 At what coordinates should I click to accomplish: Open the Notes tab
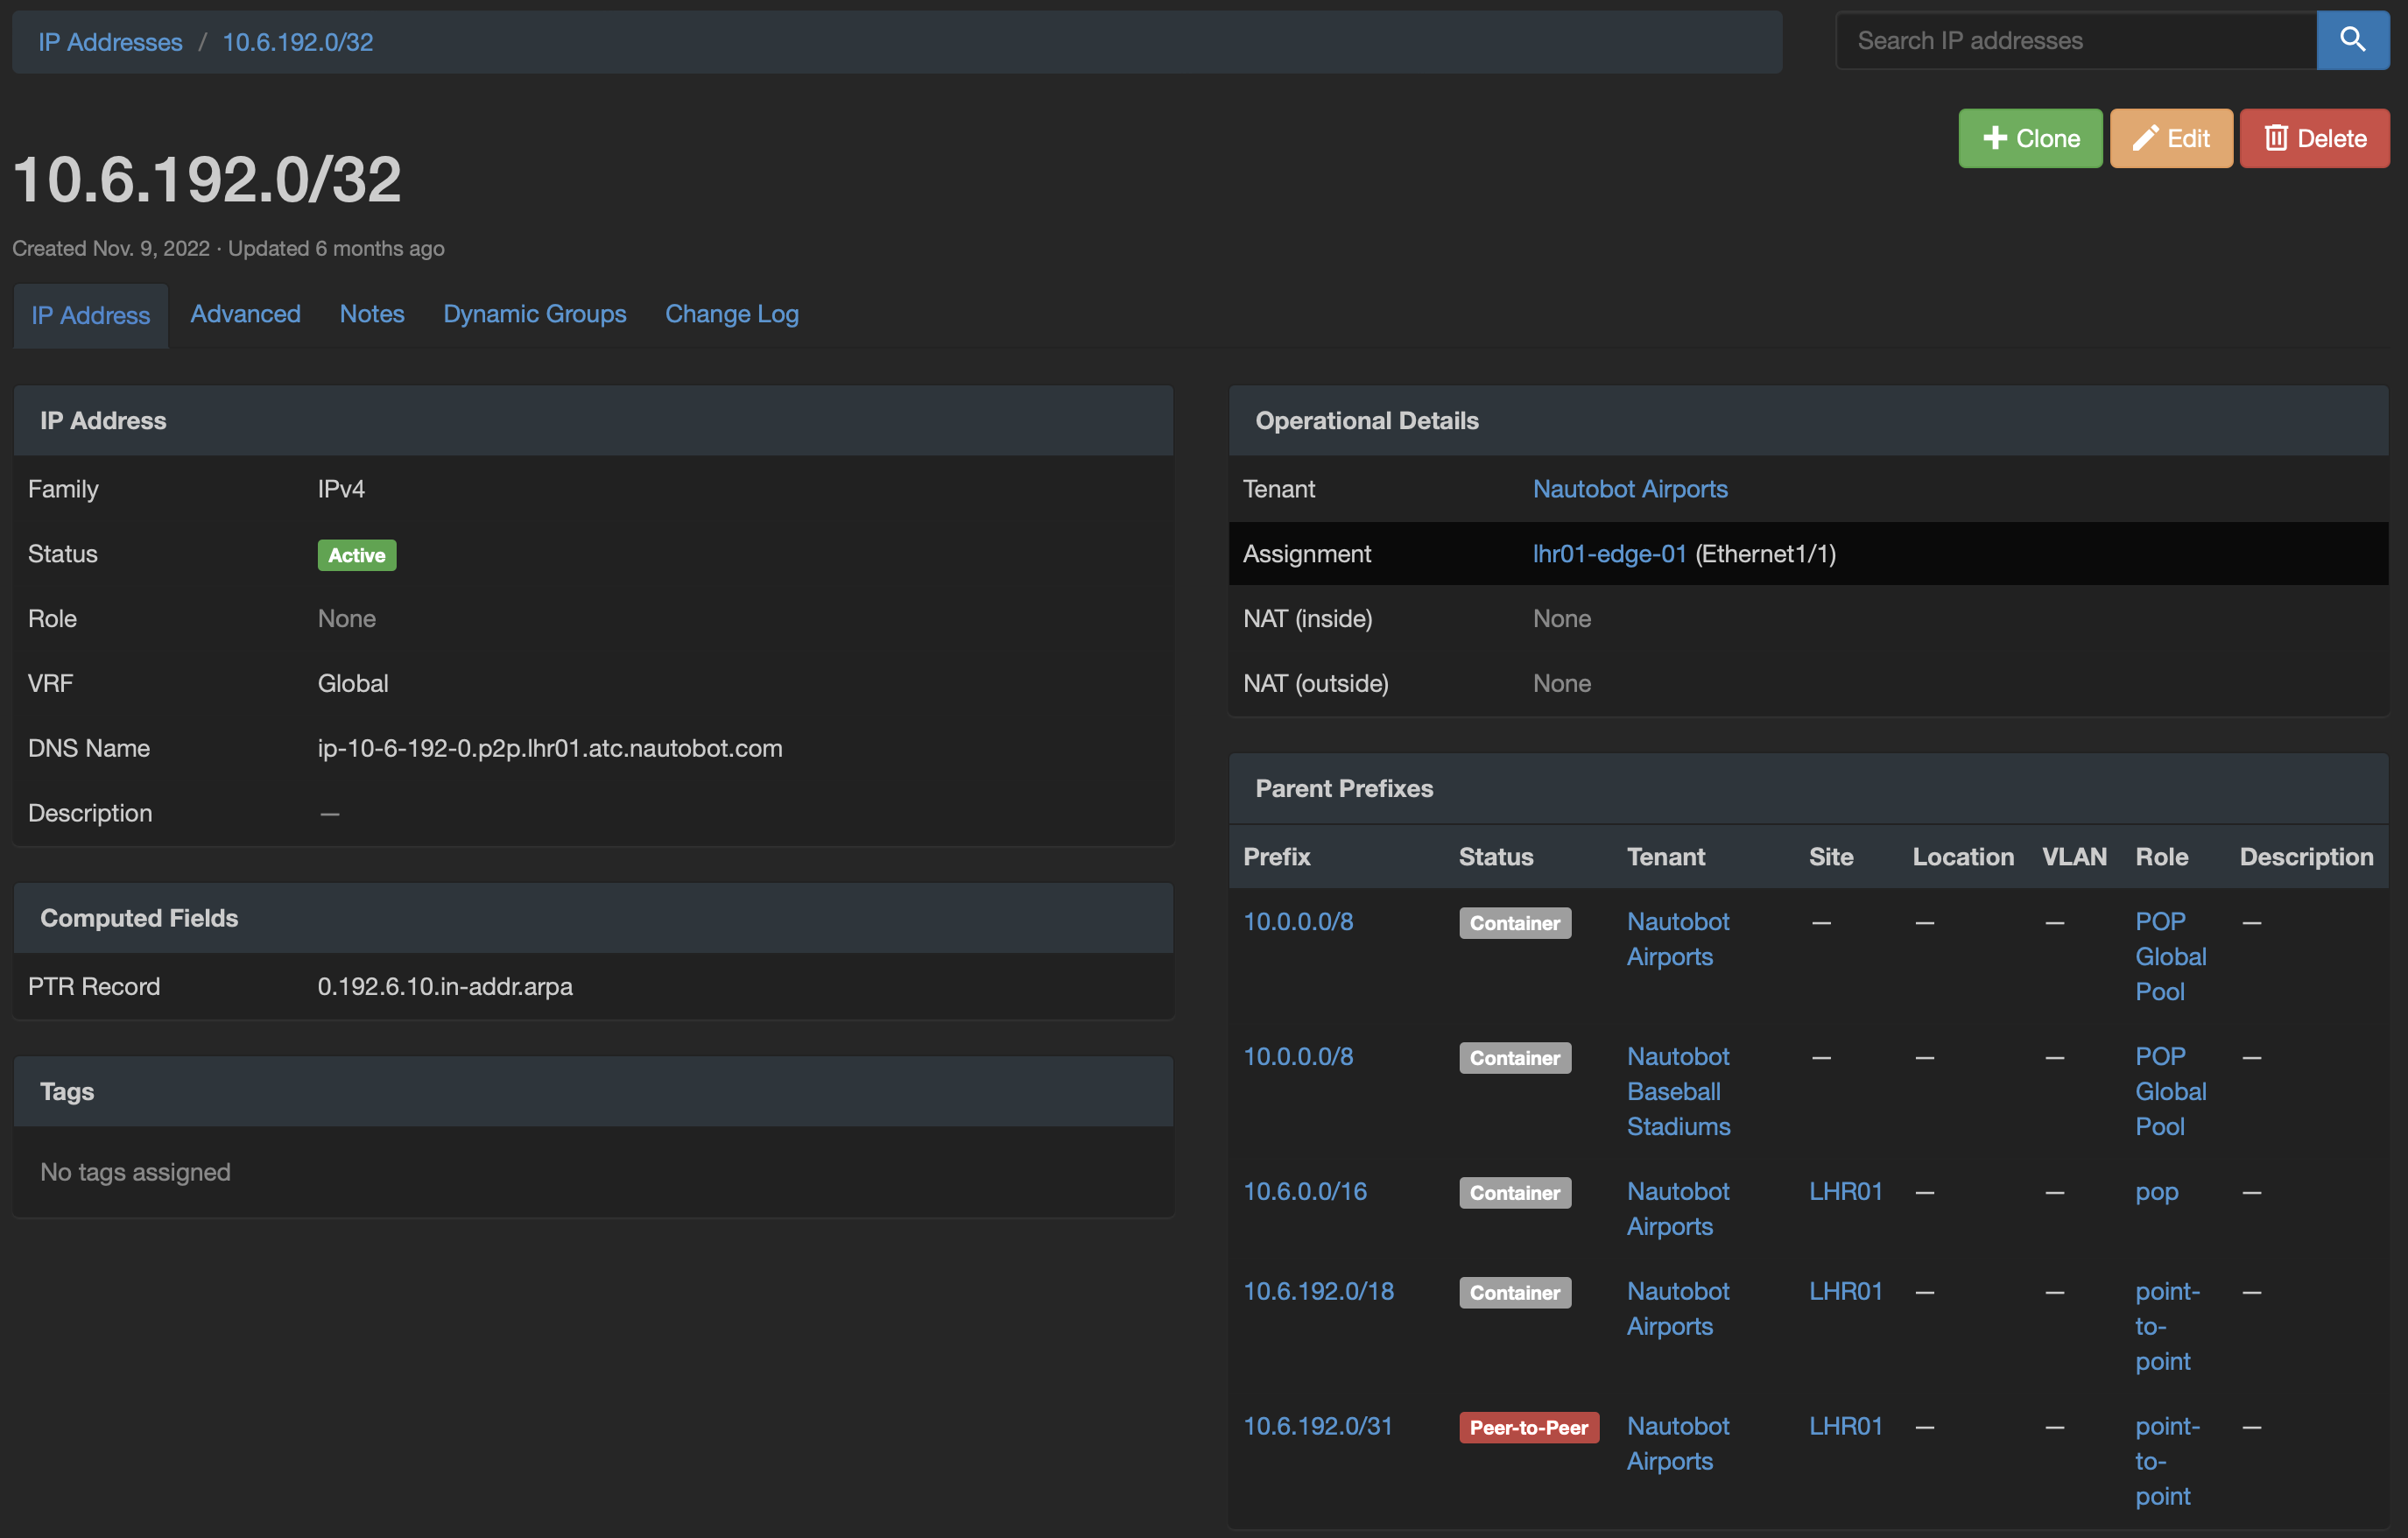[371, 314]
